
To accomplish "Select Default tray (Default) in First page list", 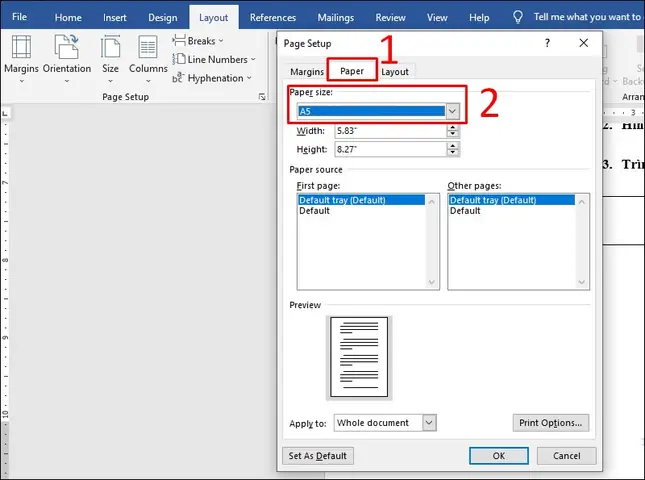I will click(361, 200).
